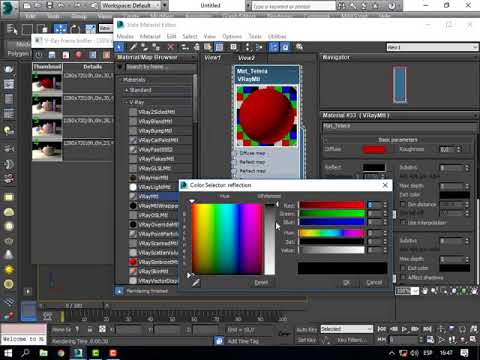Viewport: 480px width, 360px height.
Task: Click the magnifier-gear icon at Material Editor toolbar end
Action: click(x=299, y=47)
